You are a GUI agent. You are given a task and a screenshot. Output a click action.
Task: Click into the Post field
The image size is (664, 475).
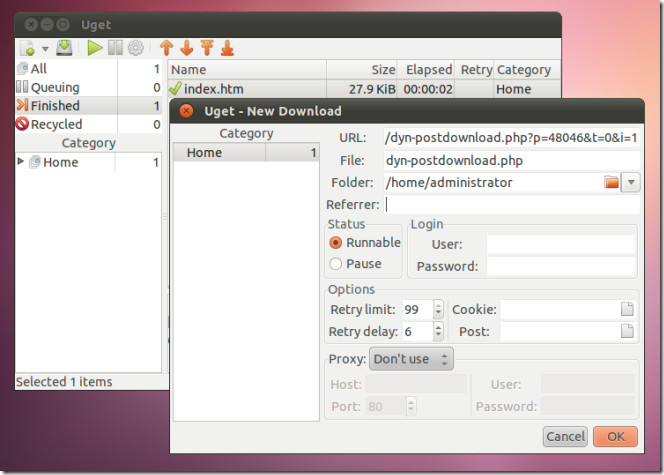[560, 331]
